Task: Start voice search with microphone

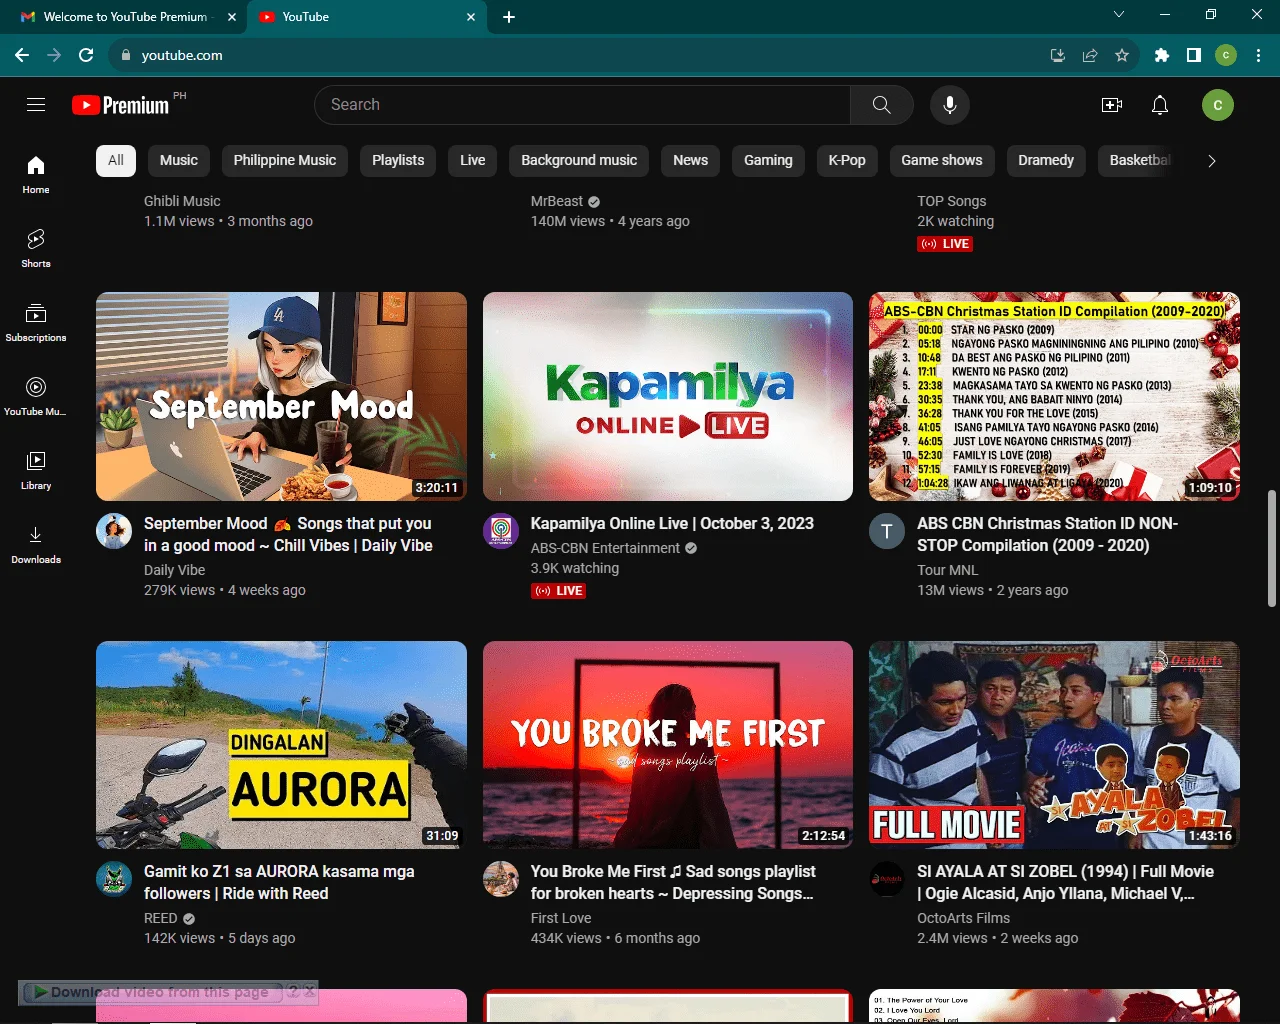Action: coord(950,105)
